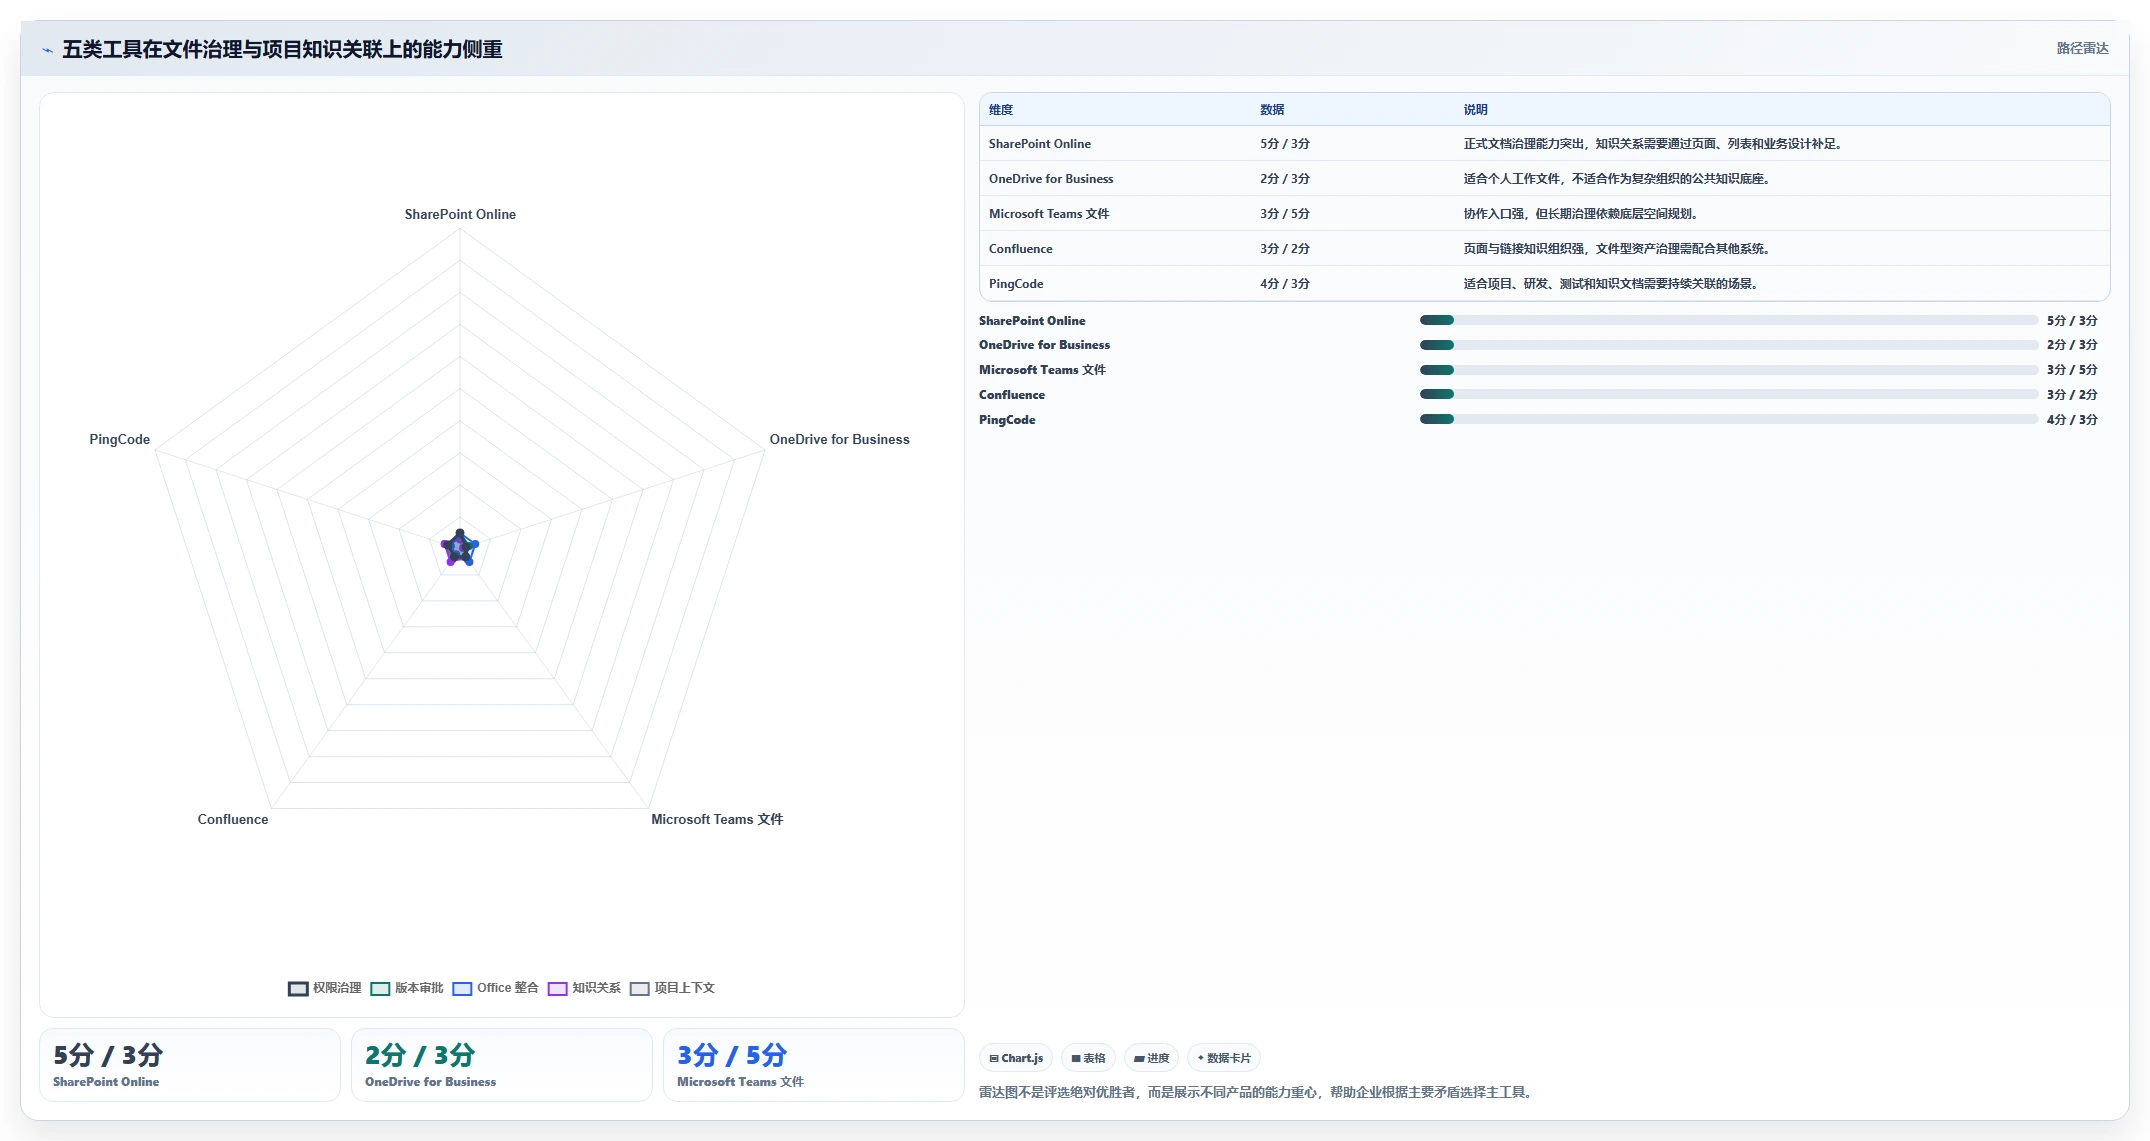Click the 4分 / 3分 score beside the PingCode progress bar
This screenshot has width=2150, height=1141.
(x=2072, y=420)
